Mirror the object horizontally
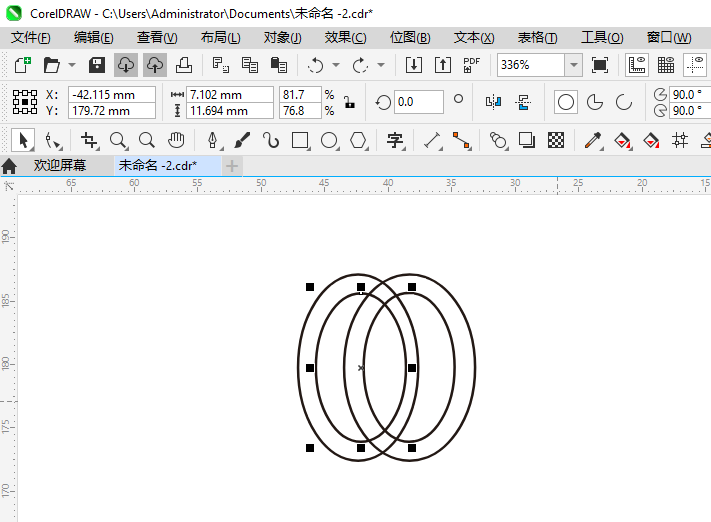 point(494,102)
